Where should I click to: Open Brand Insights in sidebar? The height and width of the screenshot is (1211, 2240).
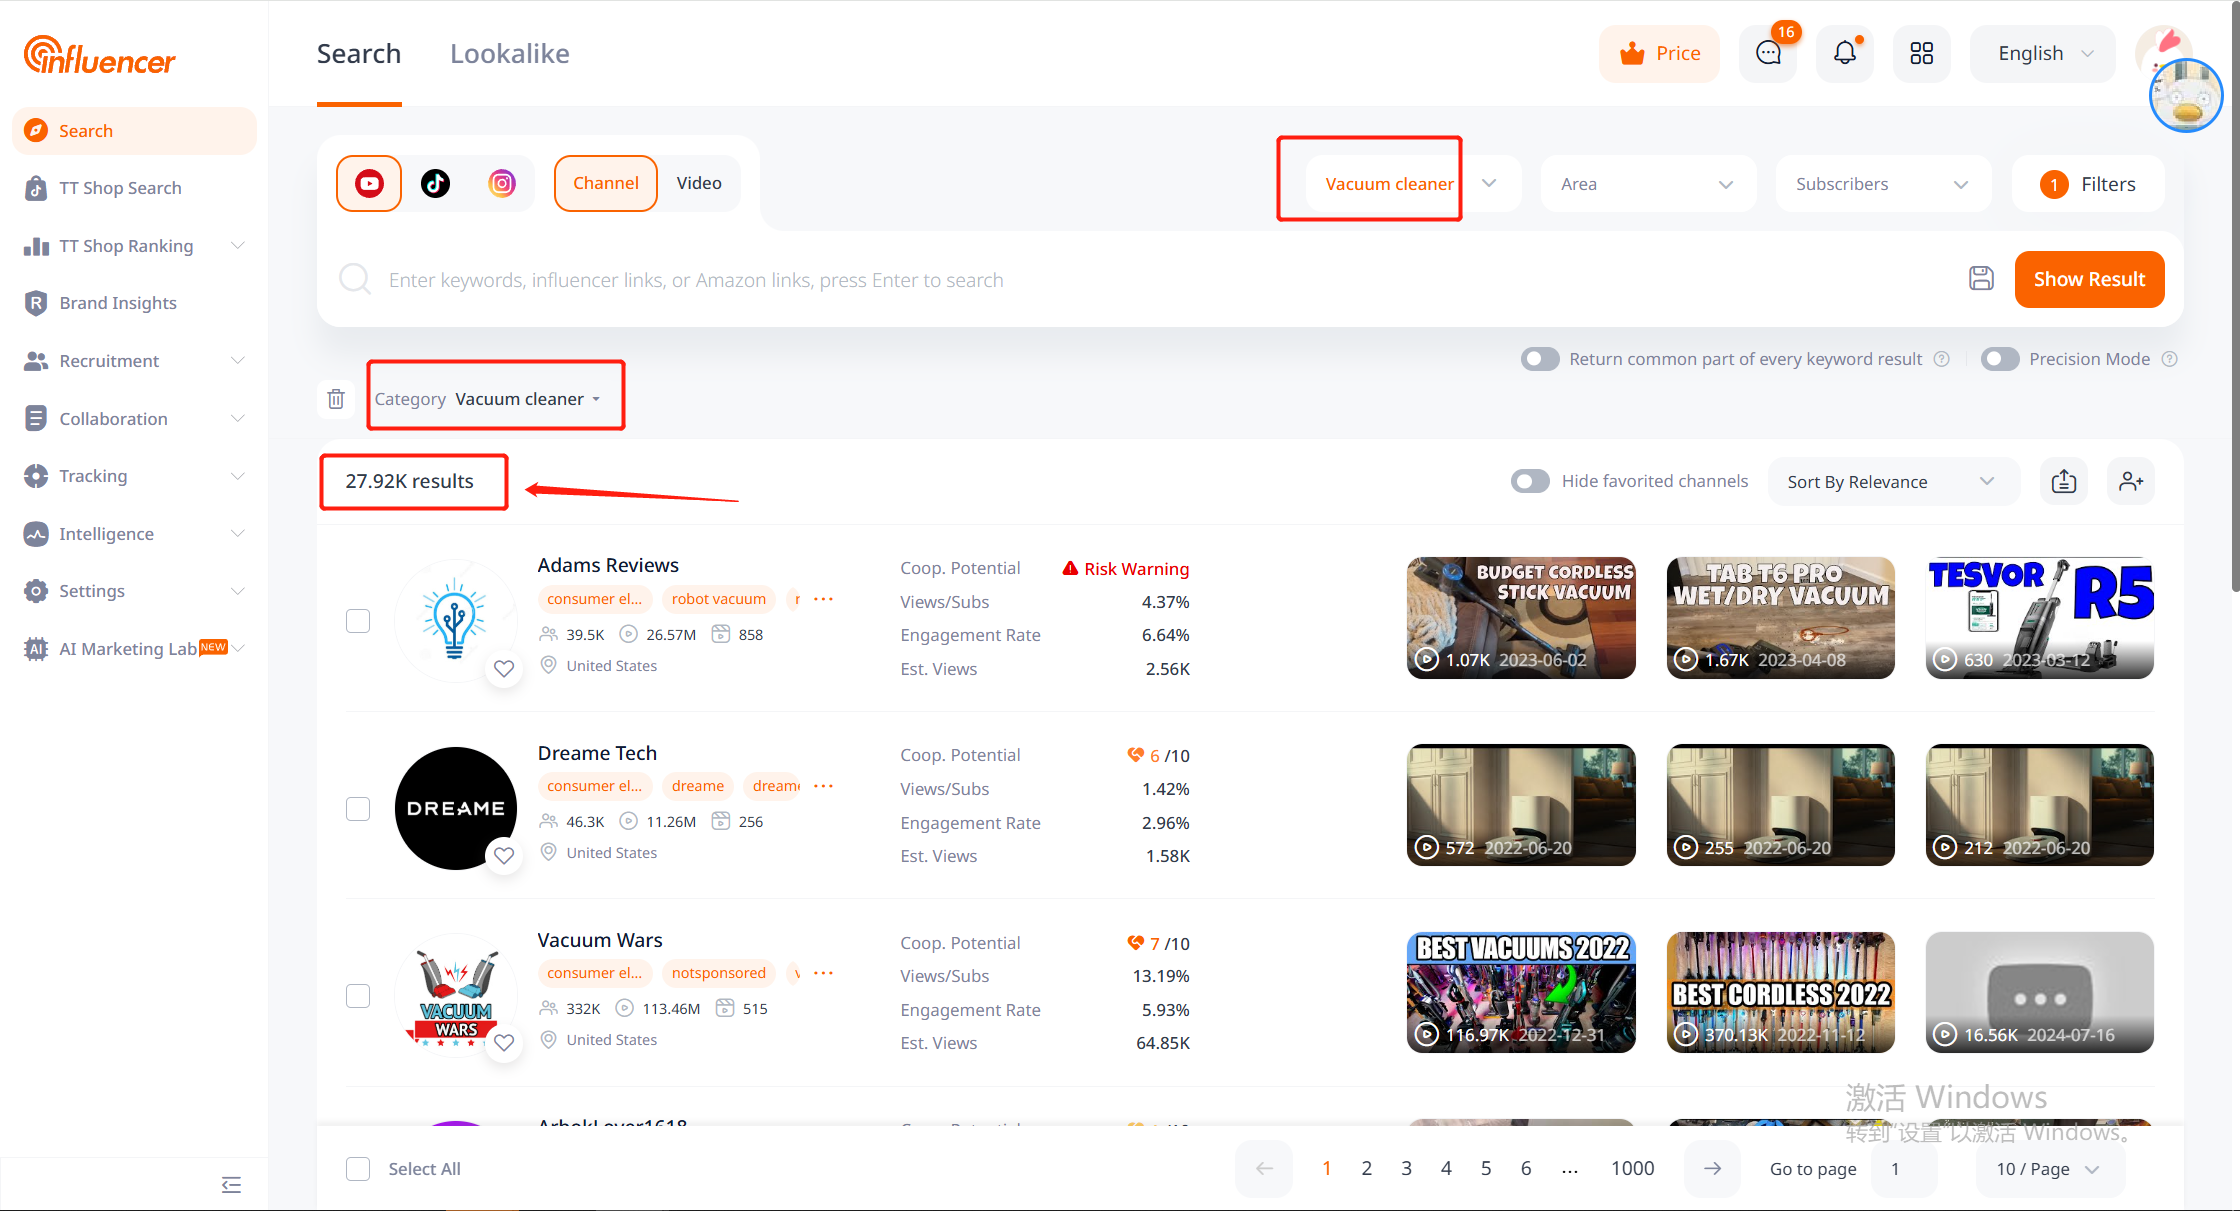(117, 303)
